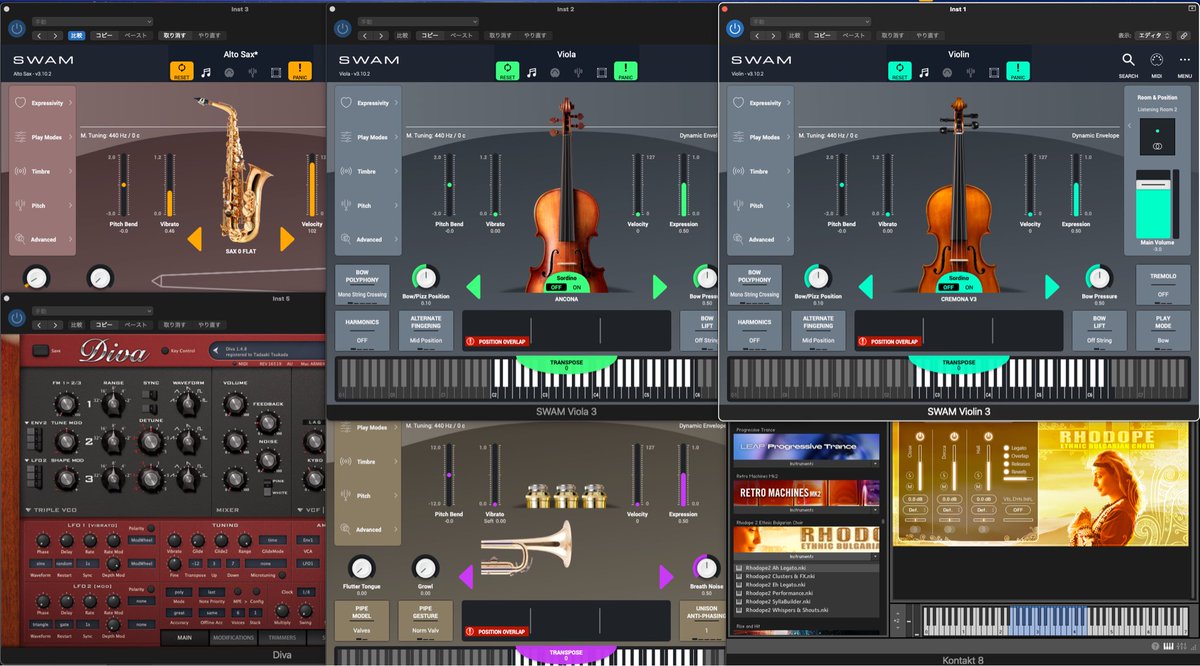The height and width of the screenshot is (666, 1200).
Task: Click the Alto Sax RESET icon button
Action: click(x=182, y=71)
